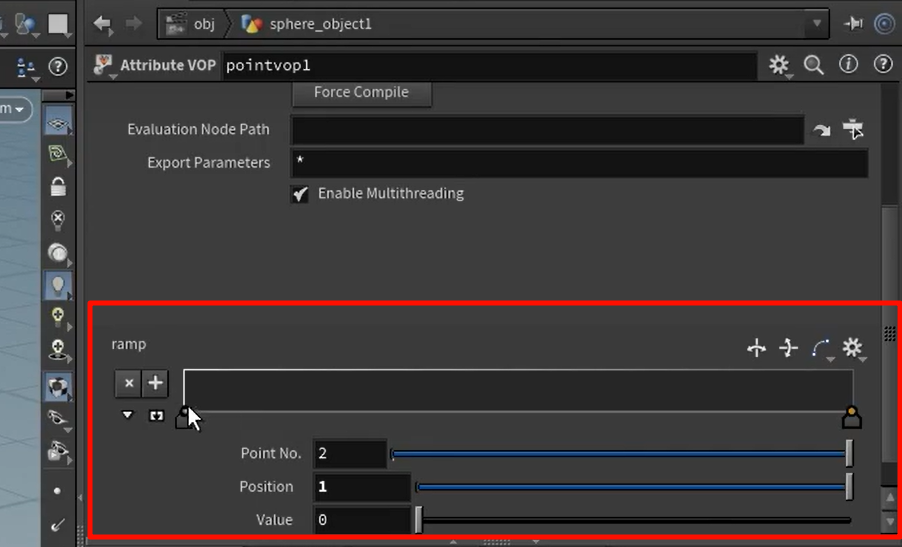The height and width of the screenshot is (547, 902).
Task: Toggle the construction plane icon
Action: pyautogui.click(x=58, y=154)
